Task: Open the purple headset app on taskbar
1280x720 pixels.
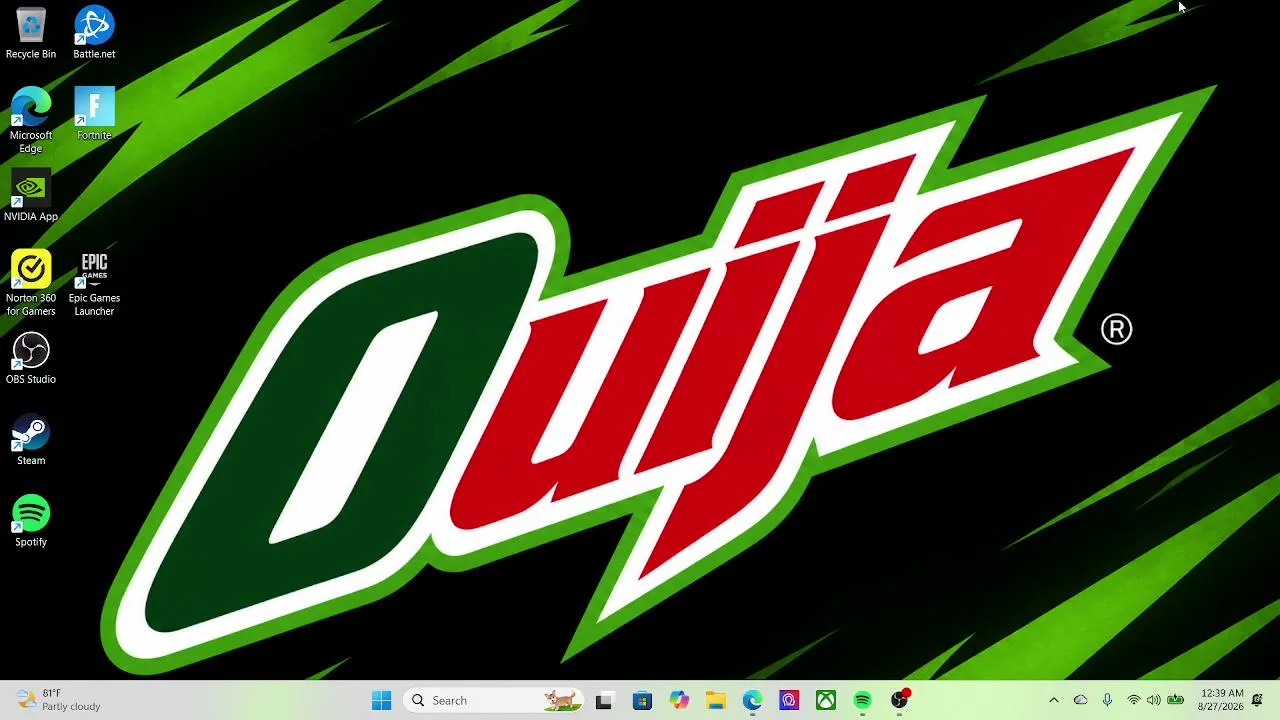Action: 789,701
